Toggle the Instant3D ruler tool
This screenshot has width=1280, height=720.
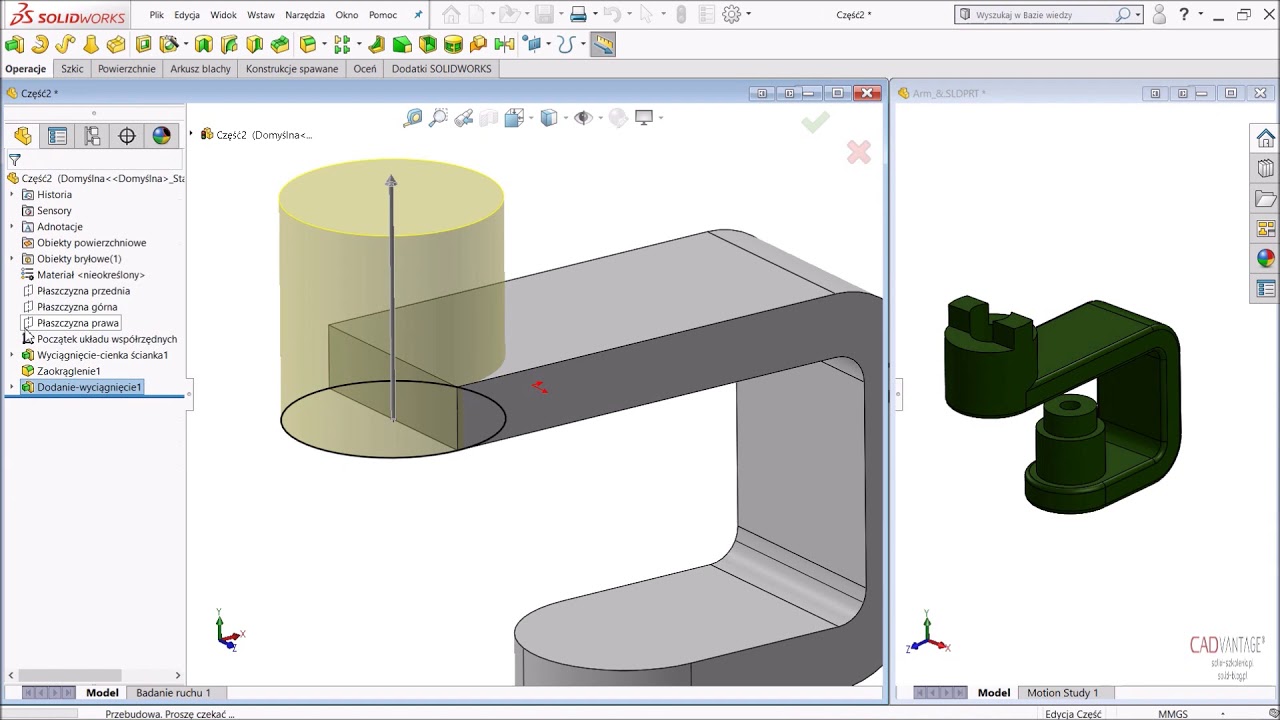[603, 44]
